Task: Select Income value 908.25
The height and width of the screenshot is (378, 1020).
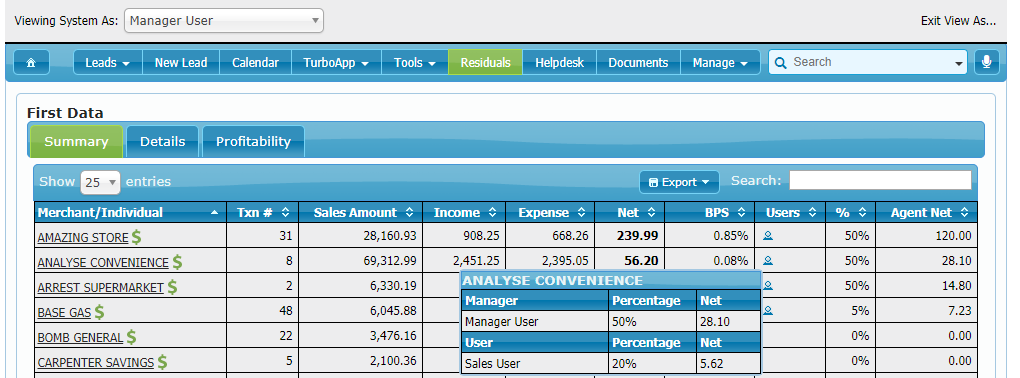Action: [x=480, y=236]
